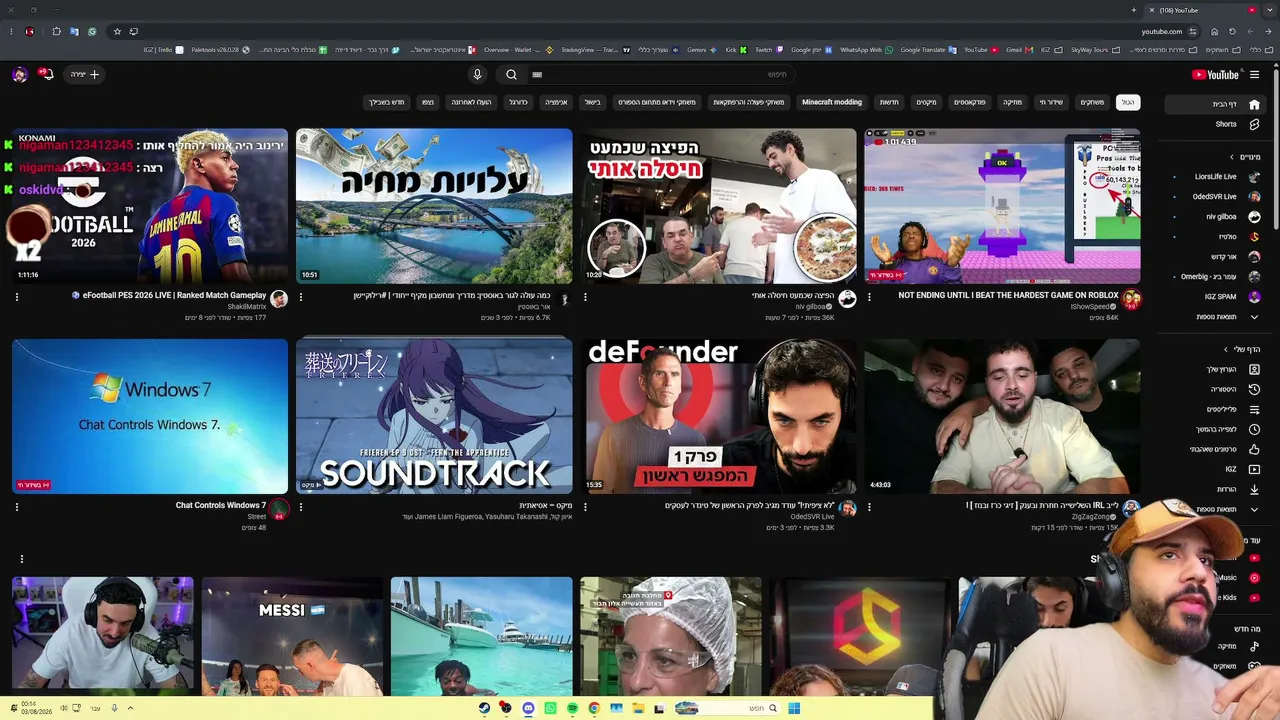The image size is (1280, 720).
Task: Open WhatsApp from the taskbar
Action: (x=550, y=708)
